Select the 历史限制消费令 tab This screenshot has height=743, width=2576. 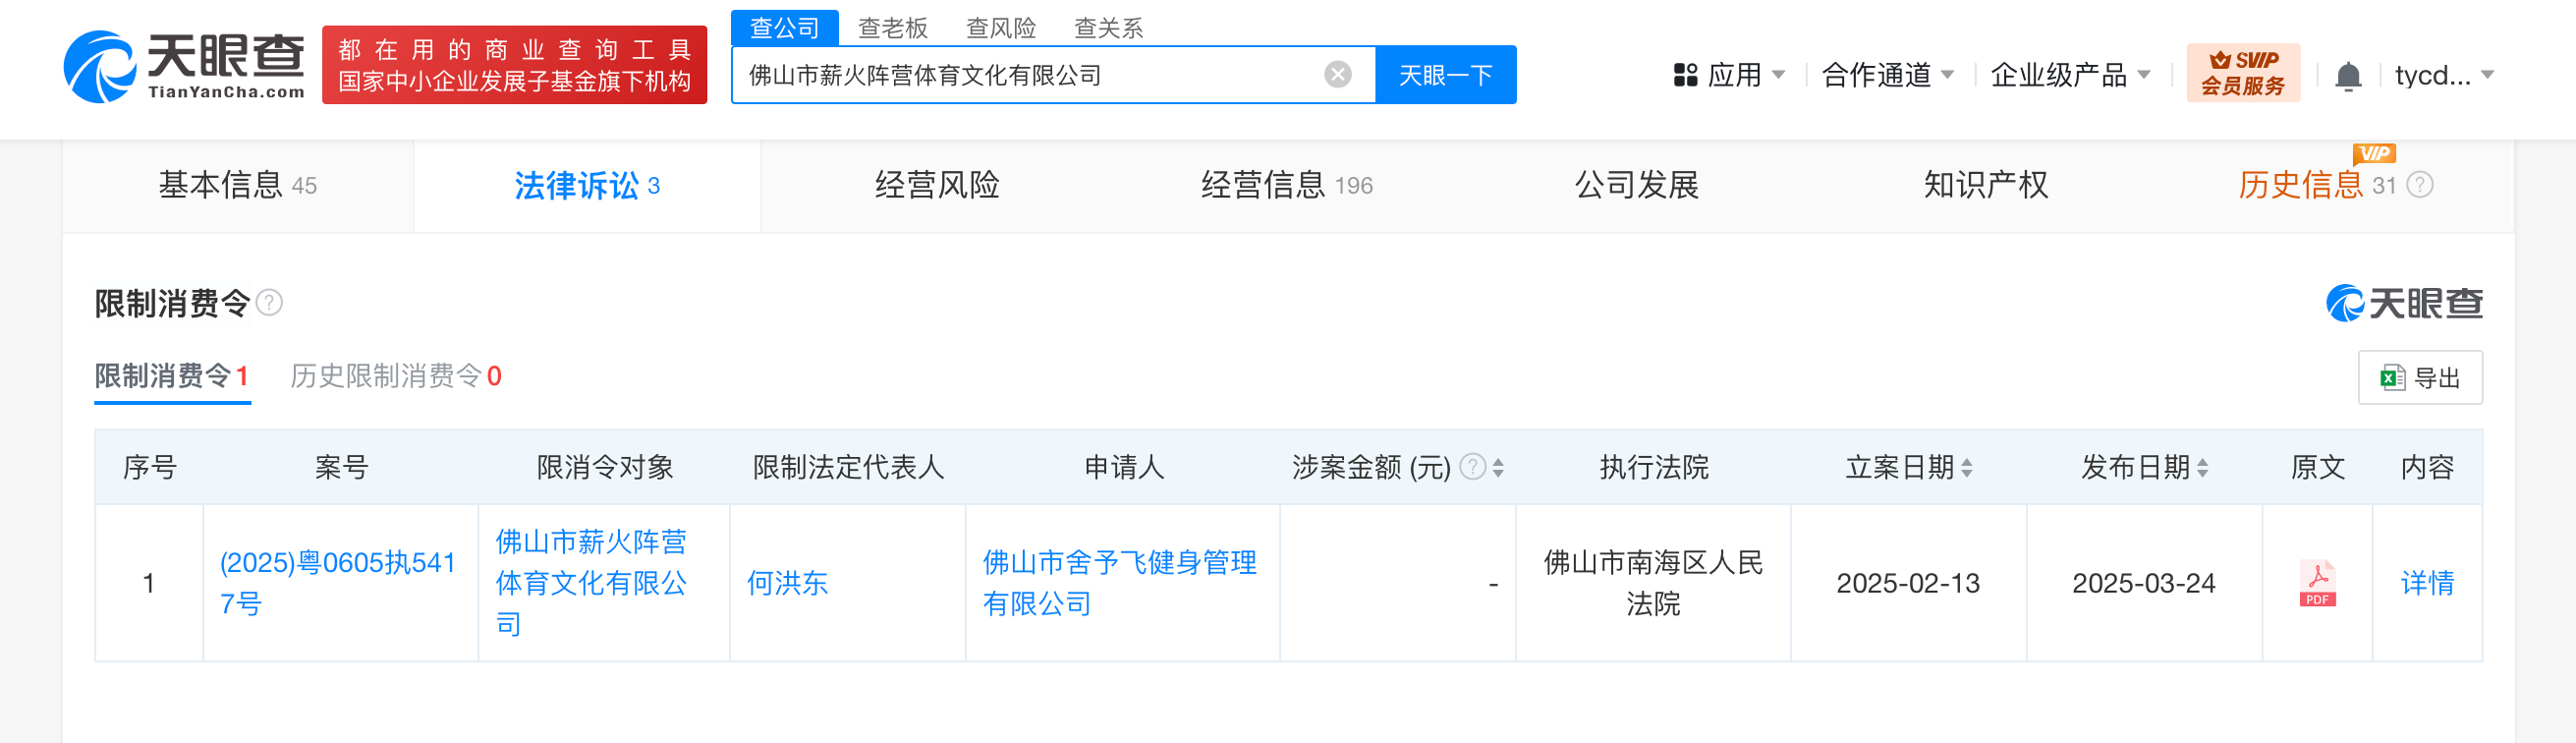[x=395, y=376]
